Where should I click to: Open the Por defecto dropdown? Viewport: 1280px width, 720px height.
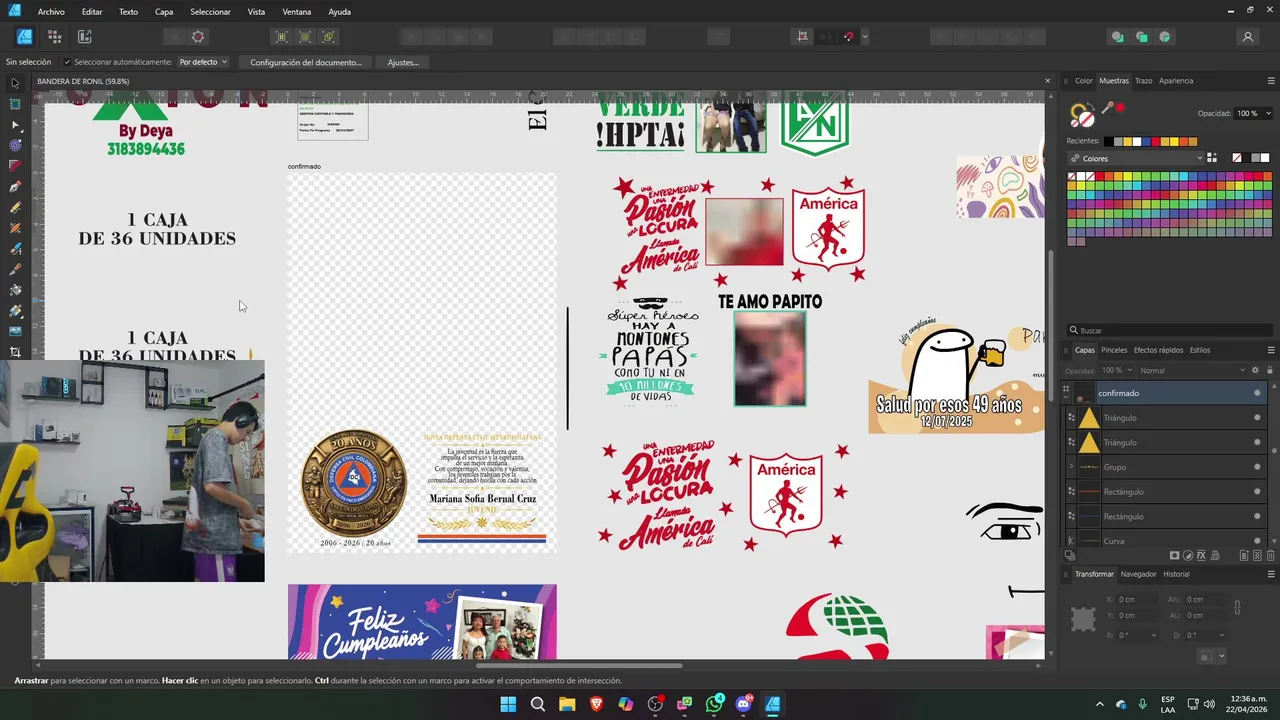pos(203,62)
